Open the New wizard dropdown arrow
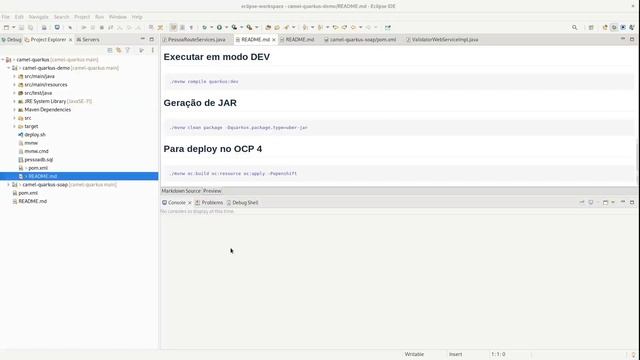Viewport: 640px width, 360px height. coord(13,27)
